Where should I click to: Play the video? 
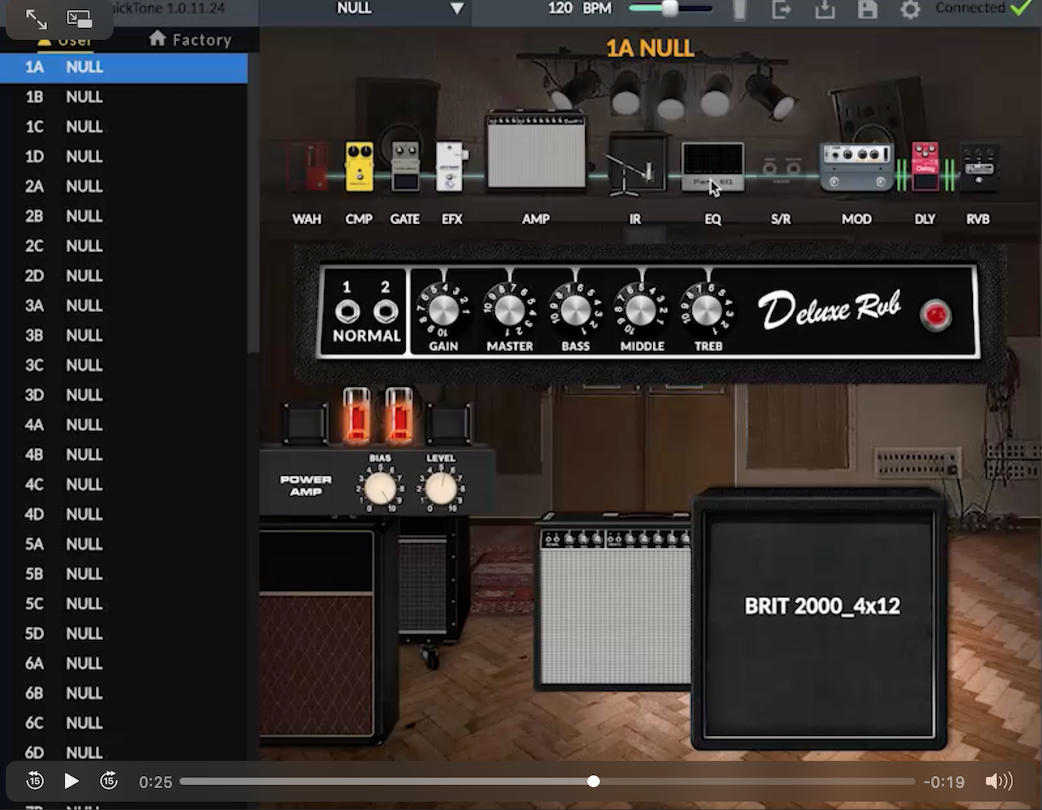tap(71, 781)
